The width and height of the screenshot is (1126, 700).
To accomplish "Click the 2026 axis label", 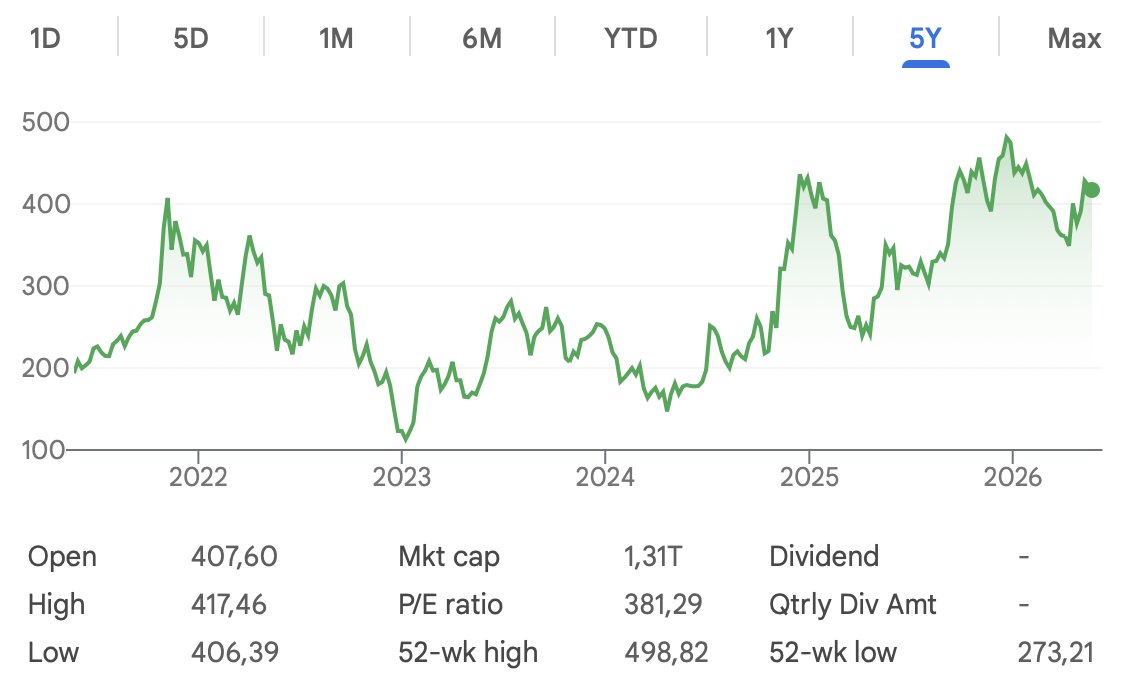I will [x=1013, y=477].
